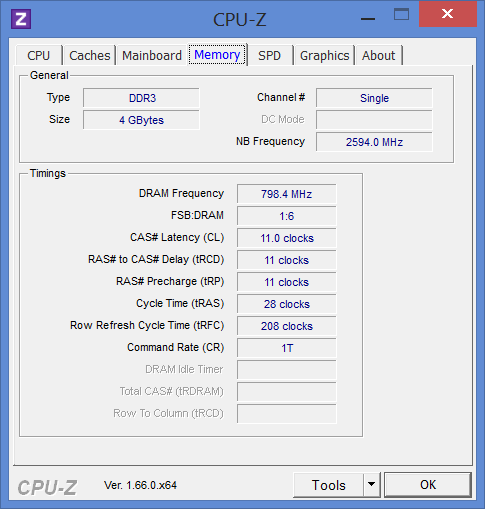Open the Caches tab
The image size is (485, 509).
(x=89, y=55)
